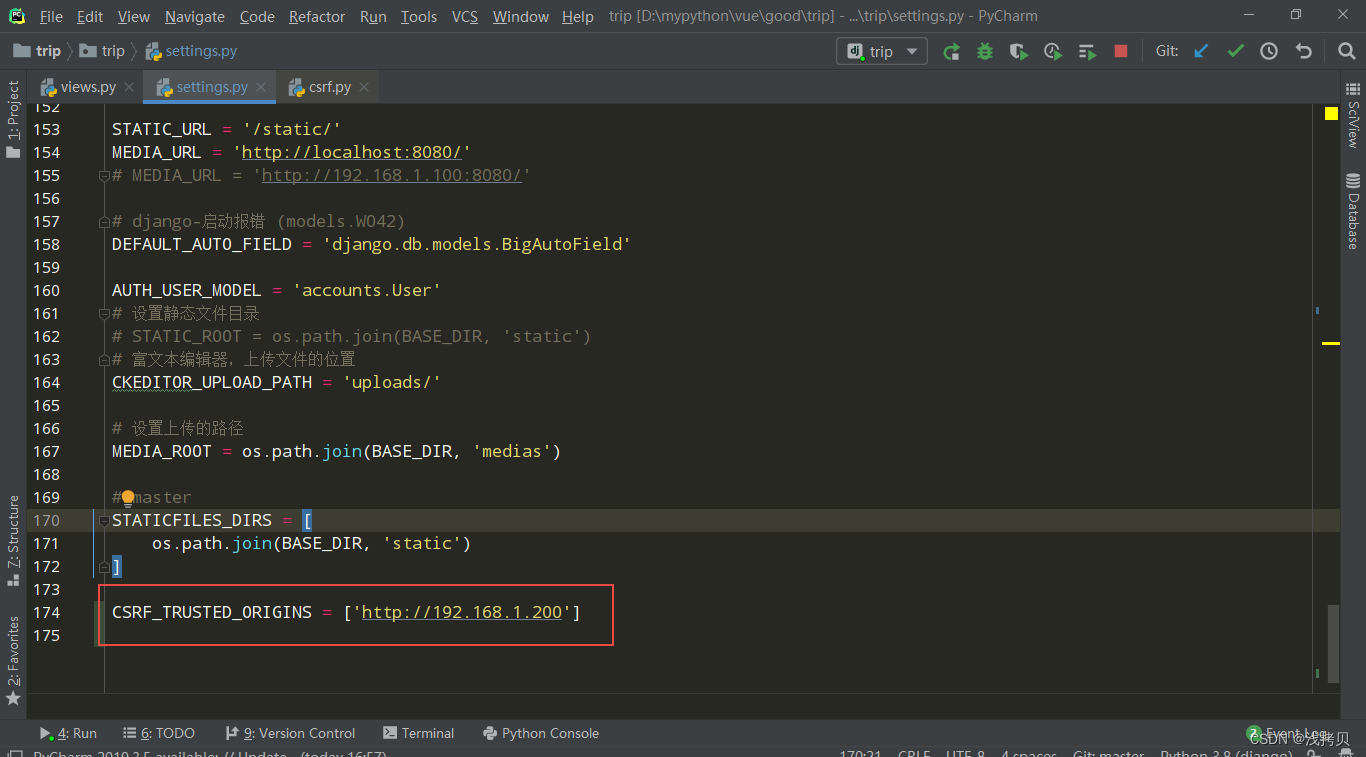
Task: Collapse STATICFILES_DIRS list at line 170
Action: 103,521
